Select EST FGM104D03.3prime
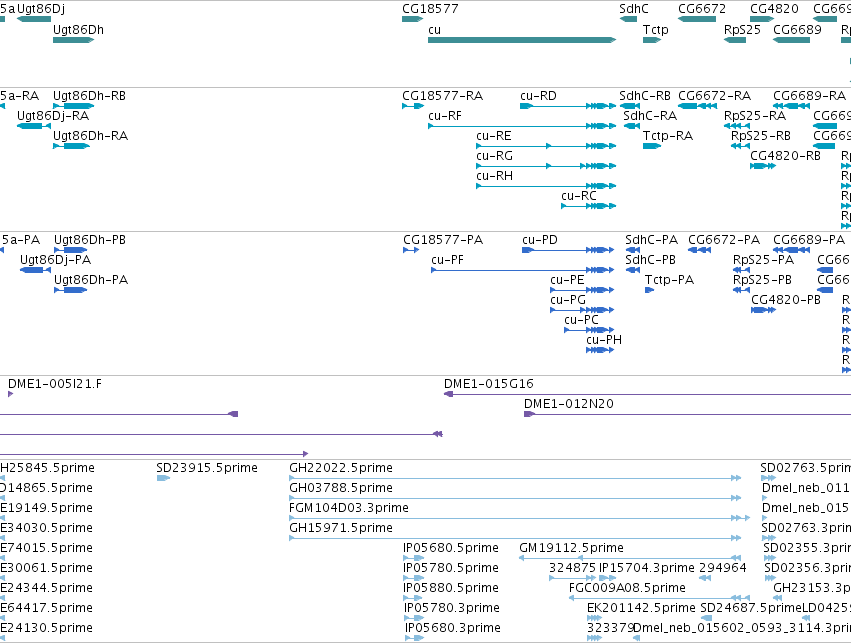 (x=519, y=518)
